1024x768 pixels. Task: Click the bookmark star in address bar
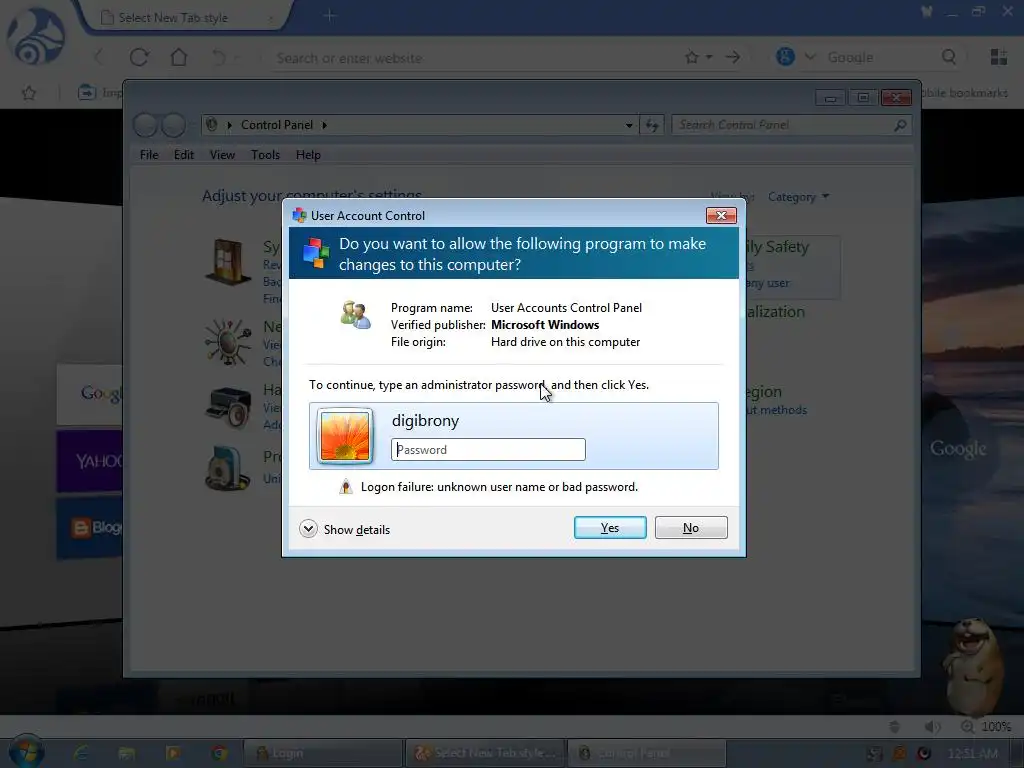click(x=692, y=57)
